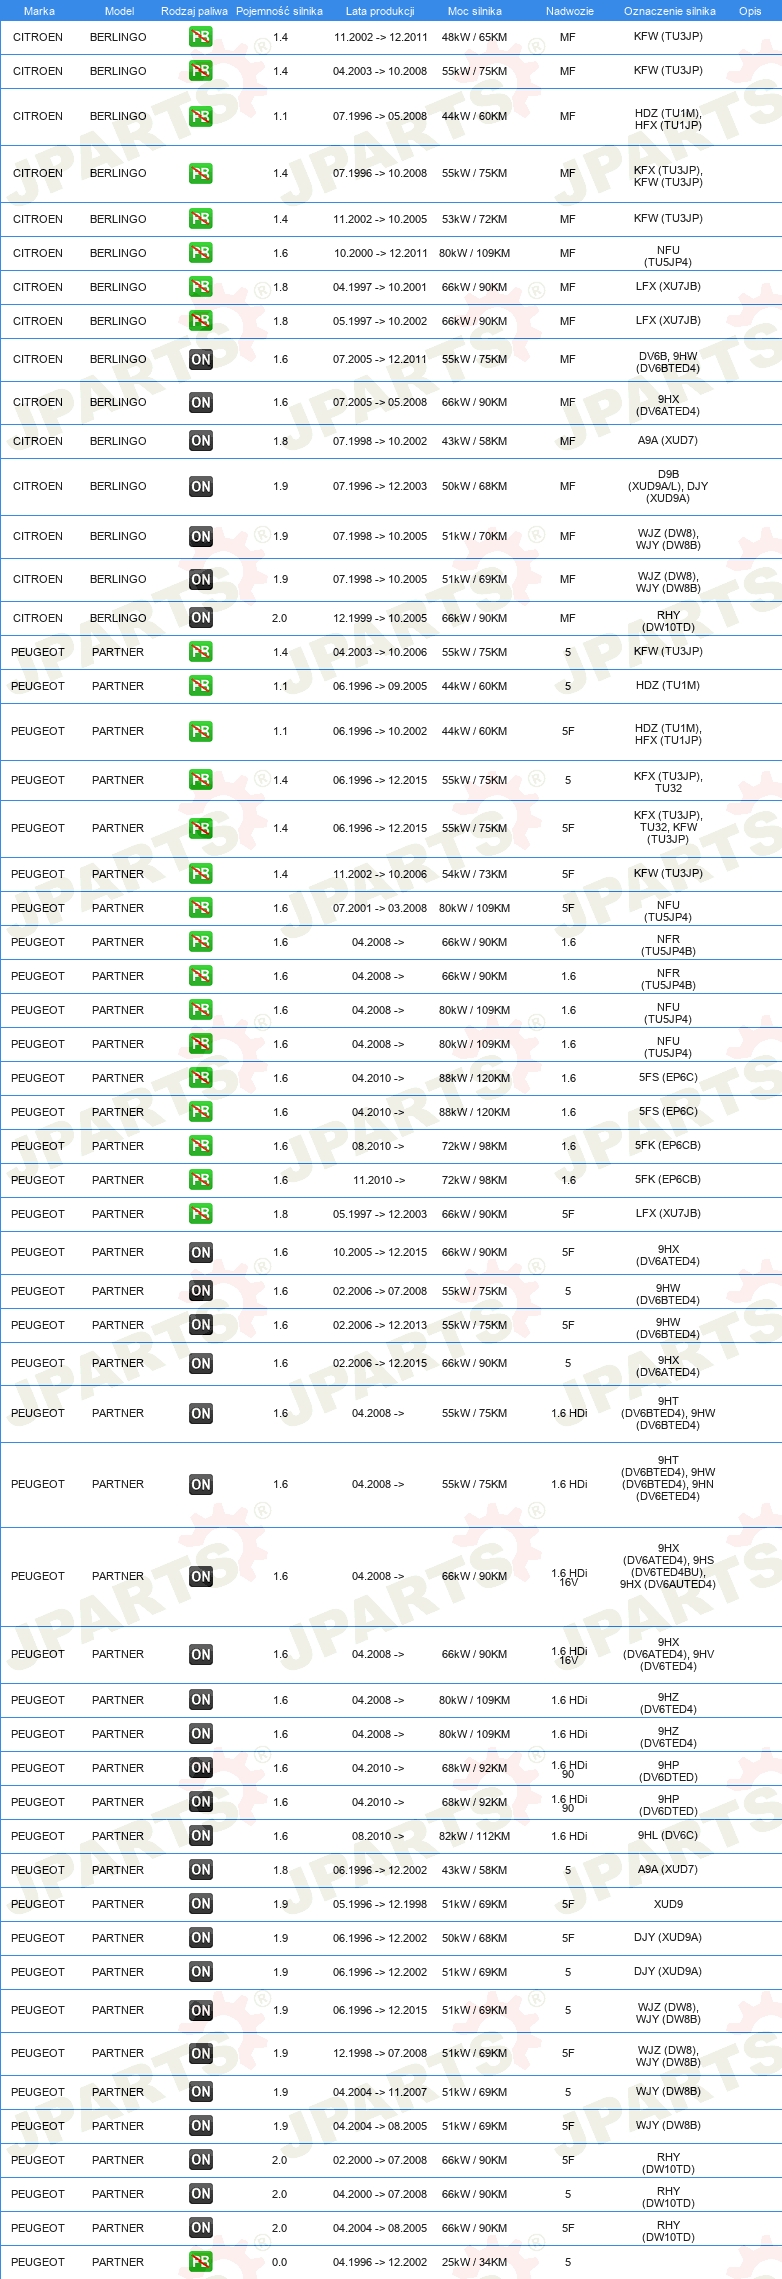Click the 9HX (DV6AUTED4) engine code cell

pyautogui.click(x=668, y=1584)
